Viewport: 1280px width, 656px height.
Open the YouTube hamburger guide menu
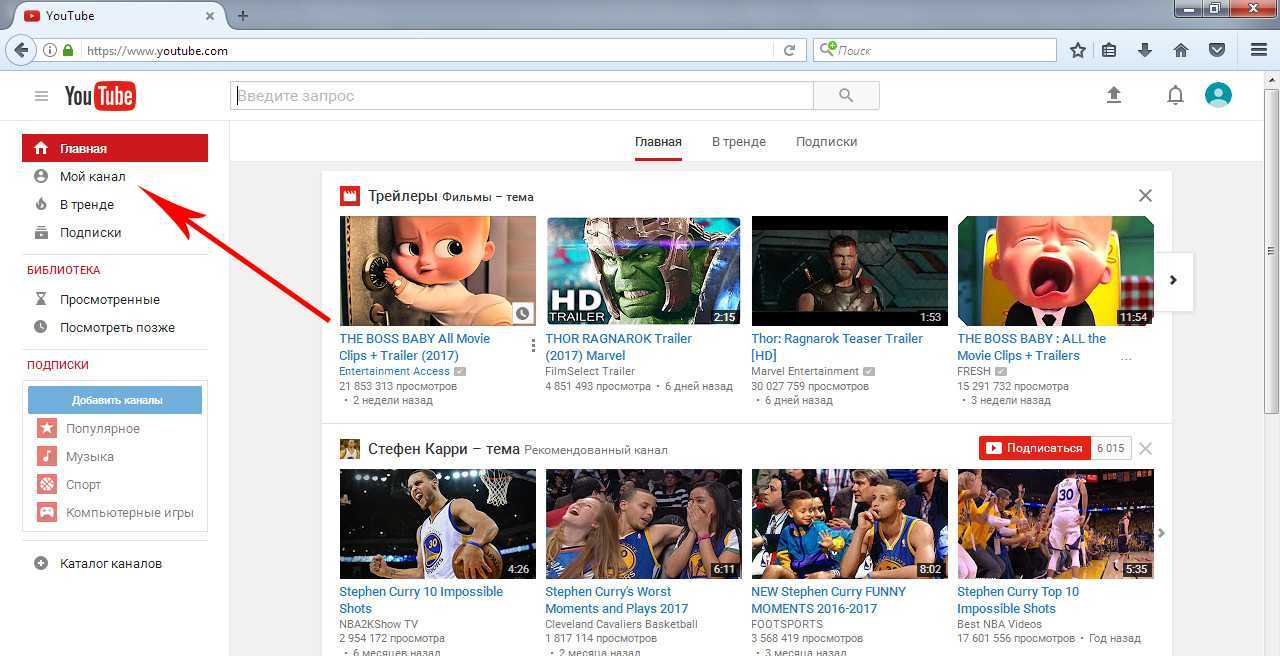pos(41,96)
